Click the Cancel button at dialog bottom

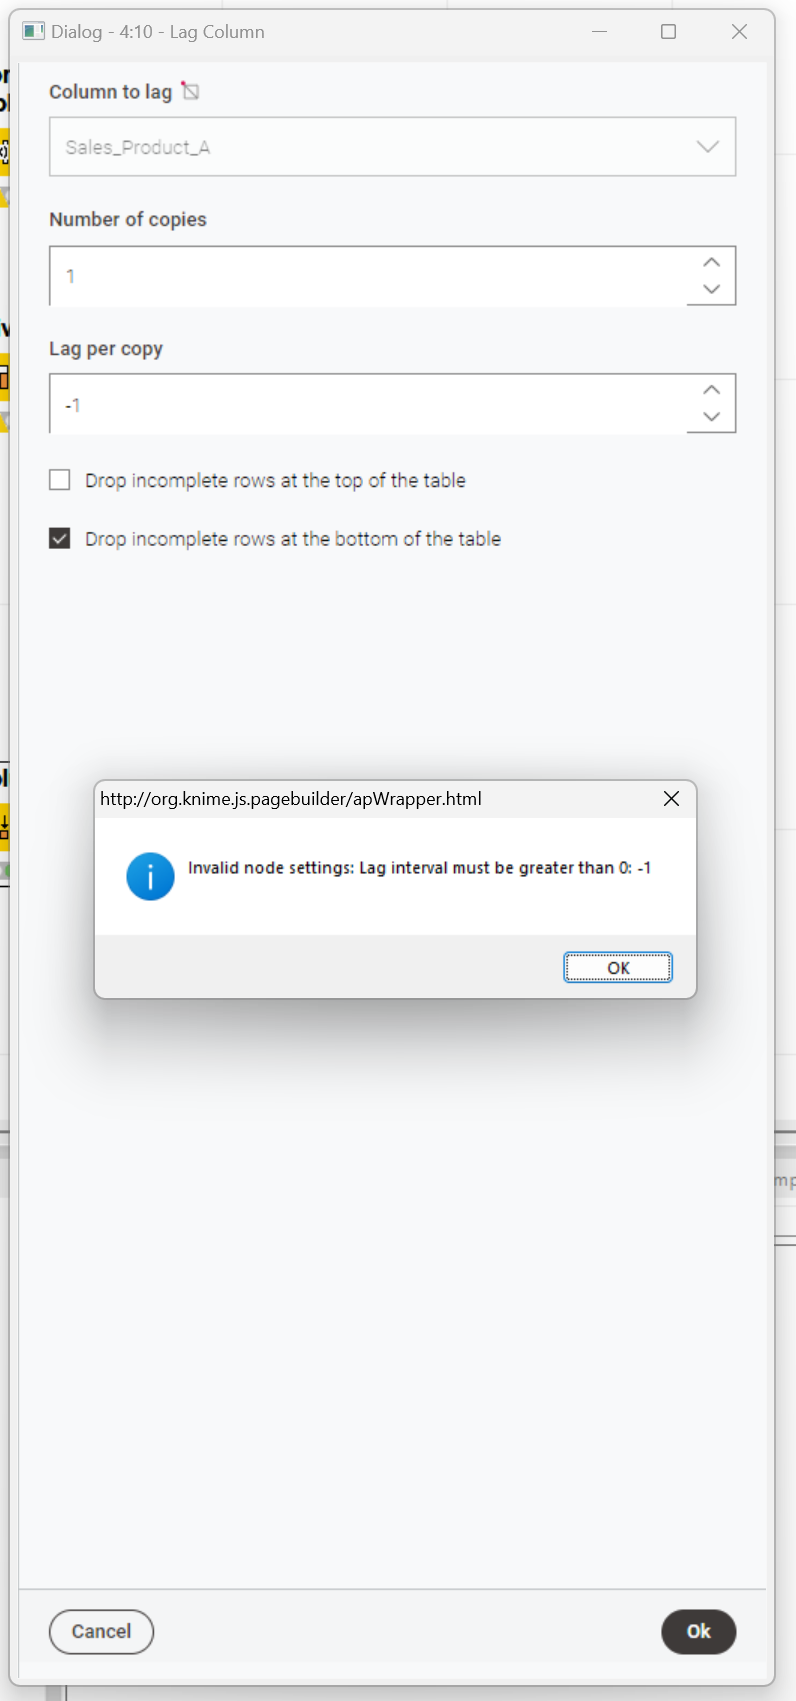coord(101,1631)
